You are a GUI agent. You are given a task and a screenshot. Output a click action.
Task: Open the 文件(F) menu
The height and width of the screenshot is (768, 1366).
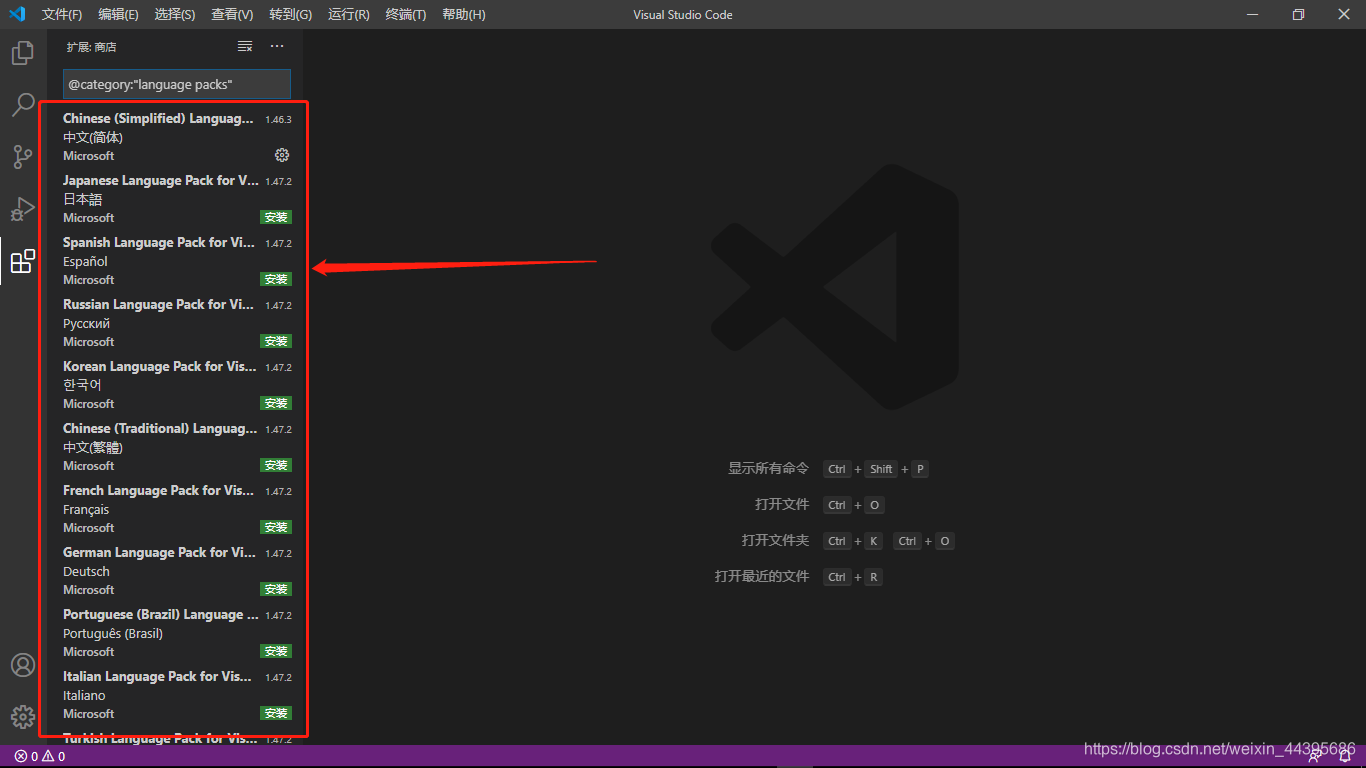pyautogui.click(x=62, y=14)
